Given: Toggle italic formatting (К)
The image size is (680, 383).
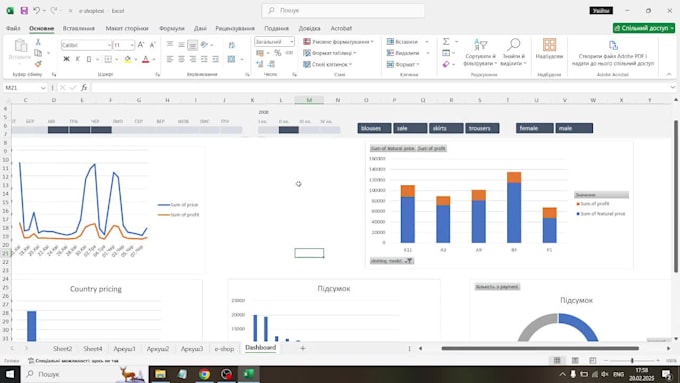Looking at the screenshot, I should pyautogui.click(x=78, y=59).
